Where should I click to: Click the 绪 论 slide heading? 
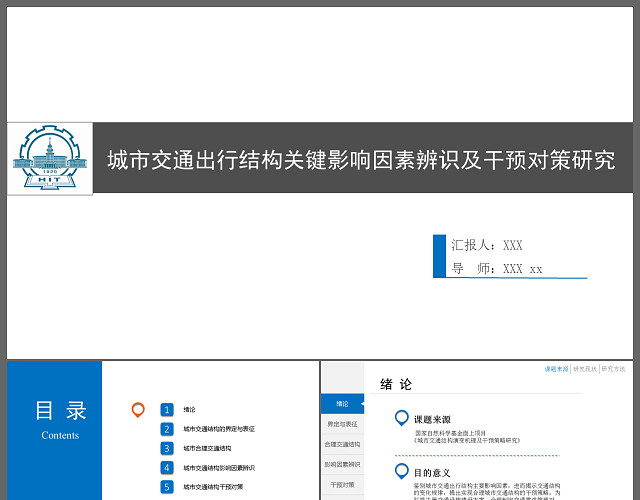coord(396,384)
